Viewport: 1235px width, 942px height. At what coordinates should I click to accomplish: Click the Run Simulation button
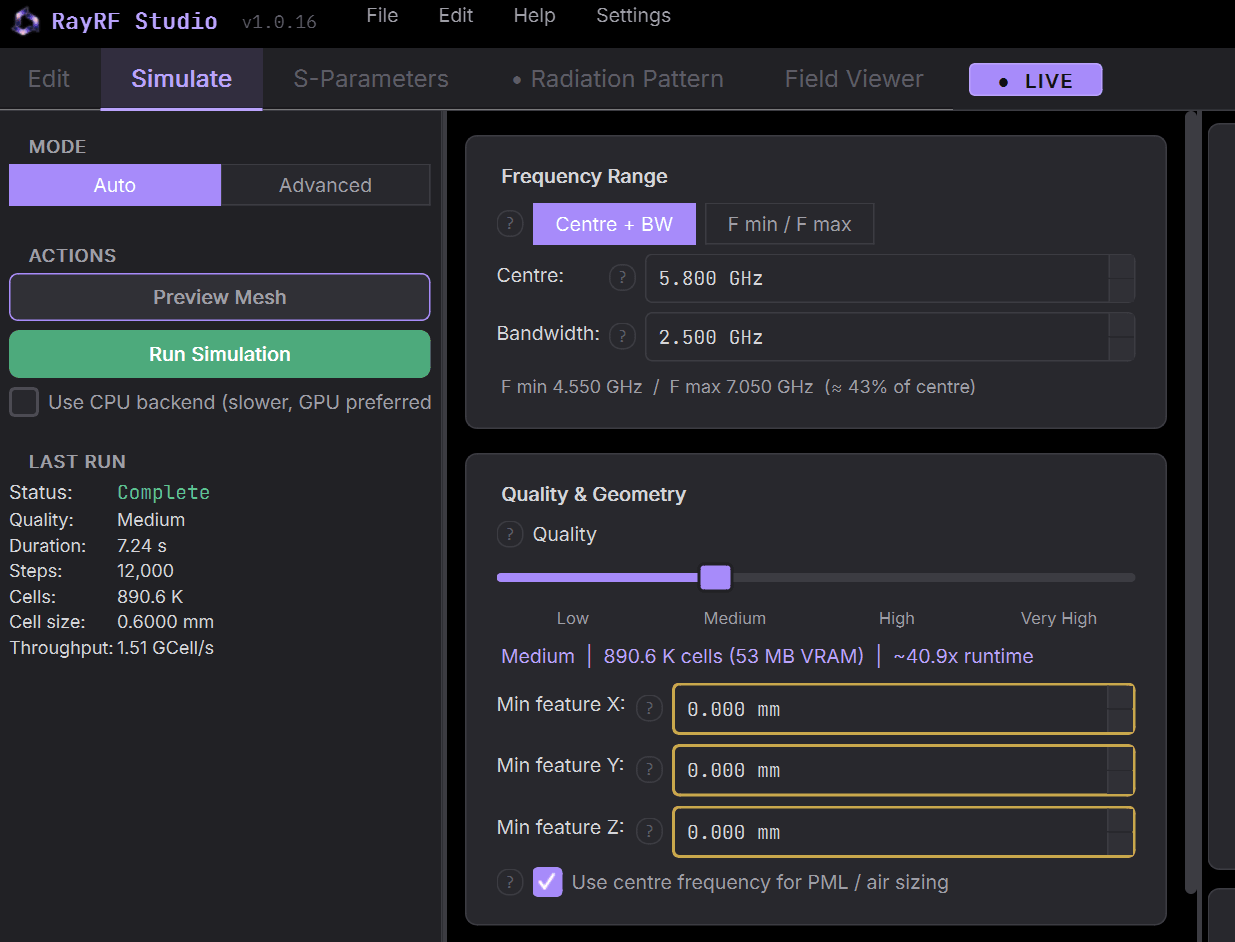220,354
